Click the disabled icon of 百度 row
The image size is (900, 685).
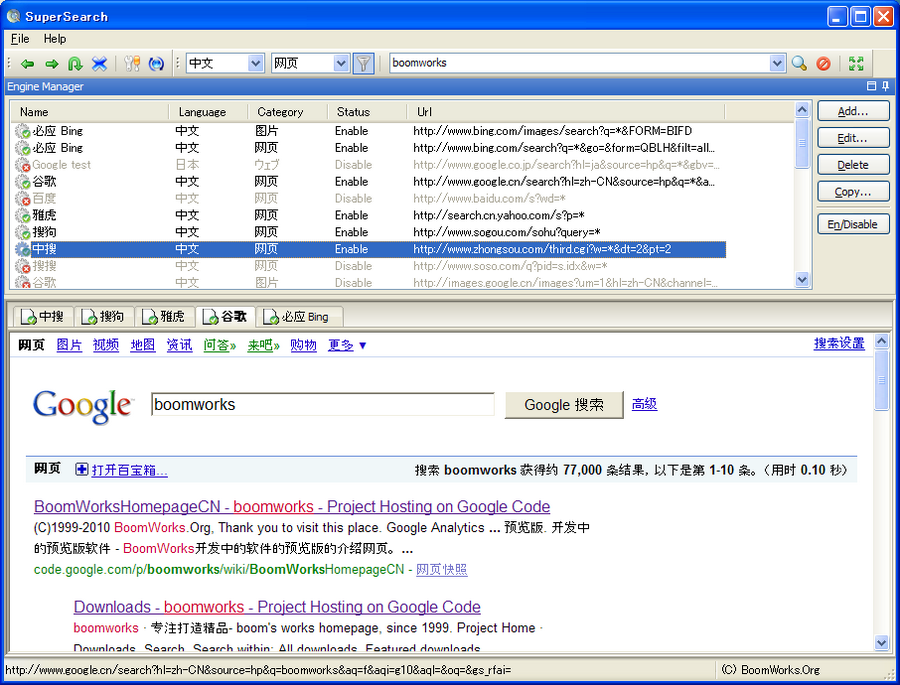coord(23,199)
